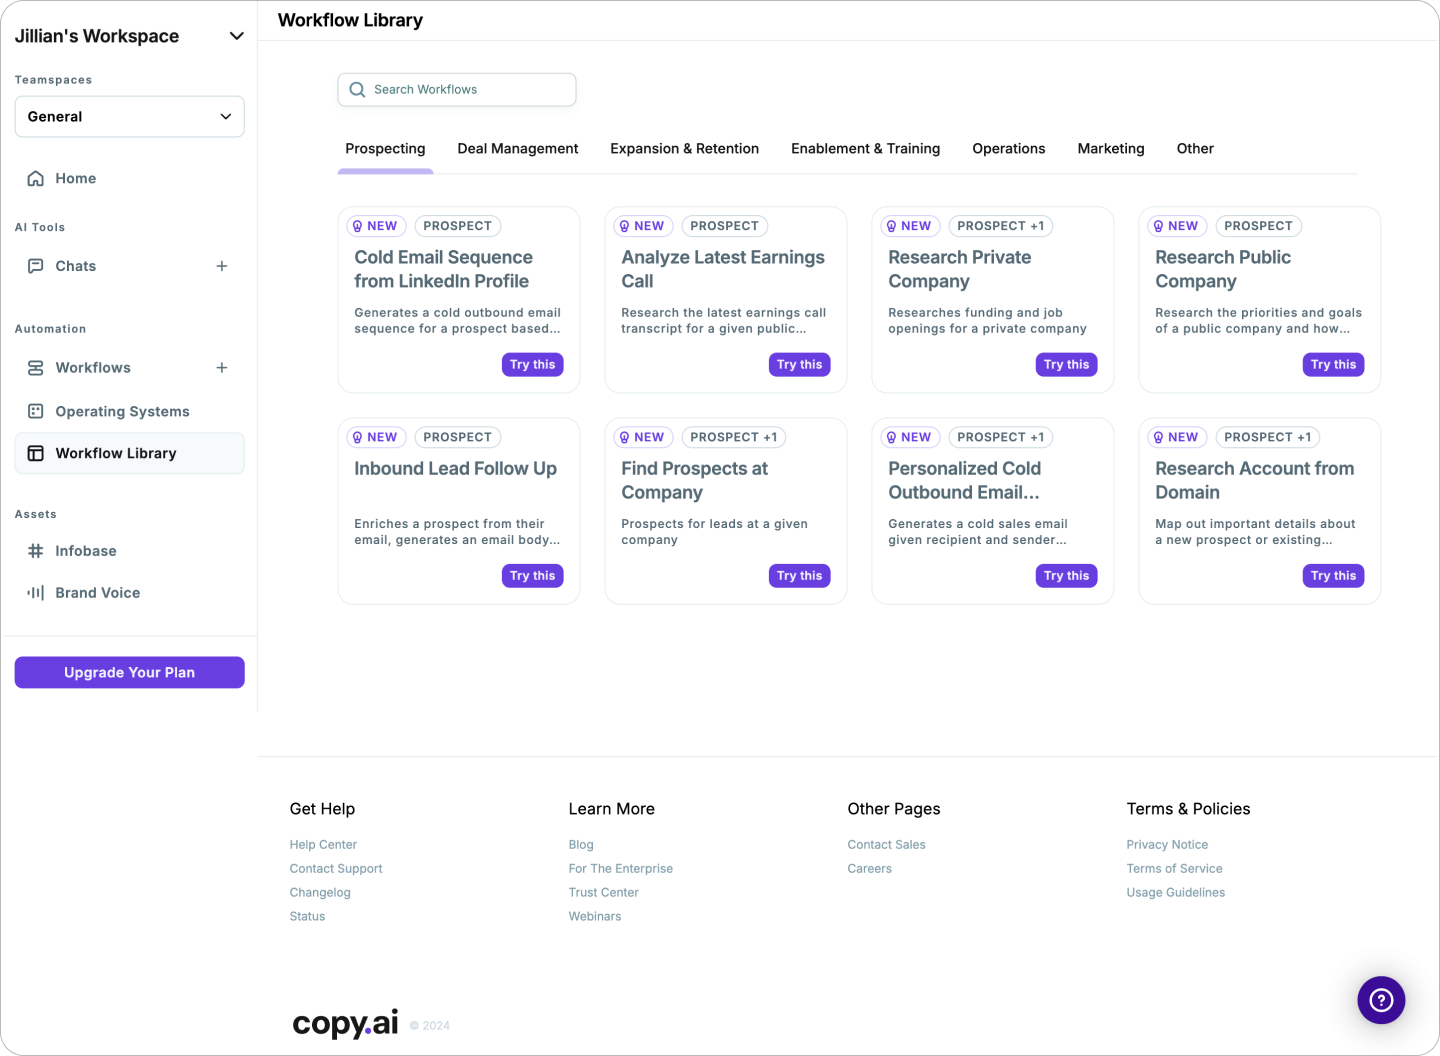Click PROSPECT +1 tag on Find Prospects card
Viewport: 1440px width, 1056px height.
pyautogui.click(x=733, y=437)
